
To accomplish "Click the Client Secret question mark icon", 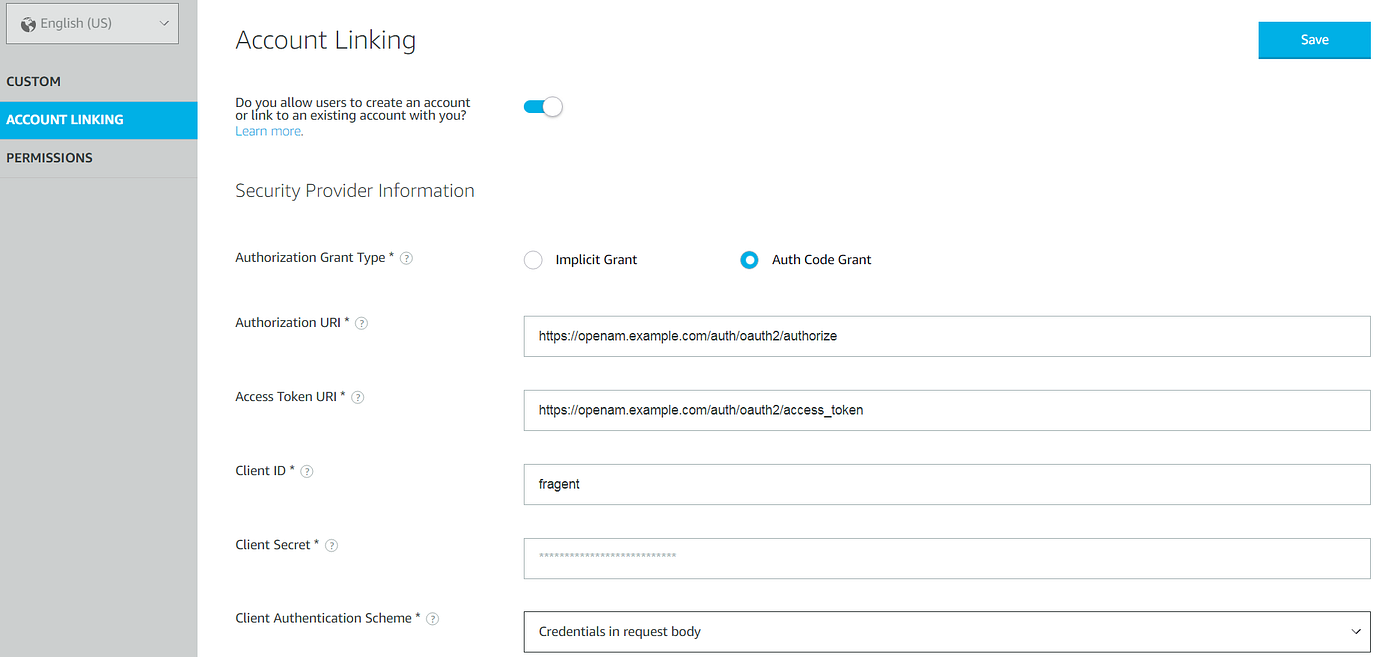I will click(331, 544).
